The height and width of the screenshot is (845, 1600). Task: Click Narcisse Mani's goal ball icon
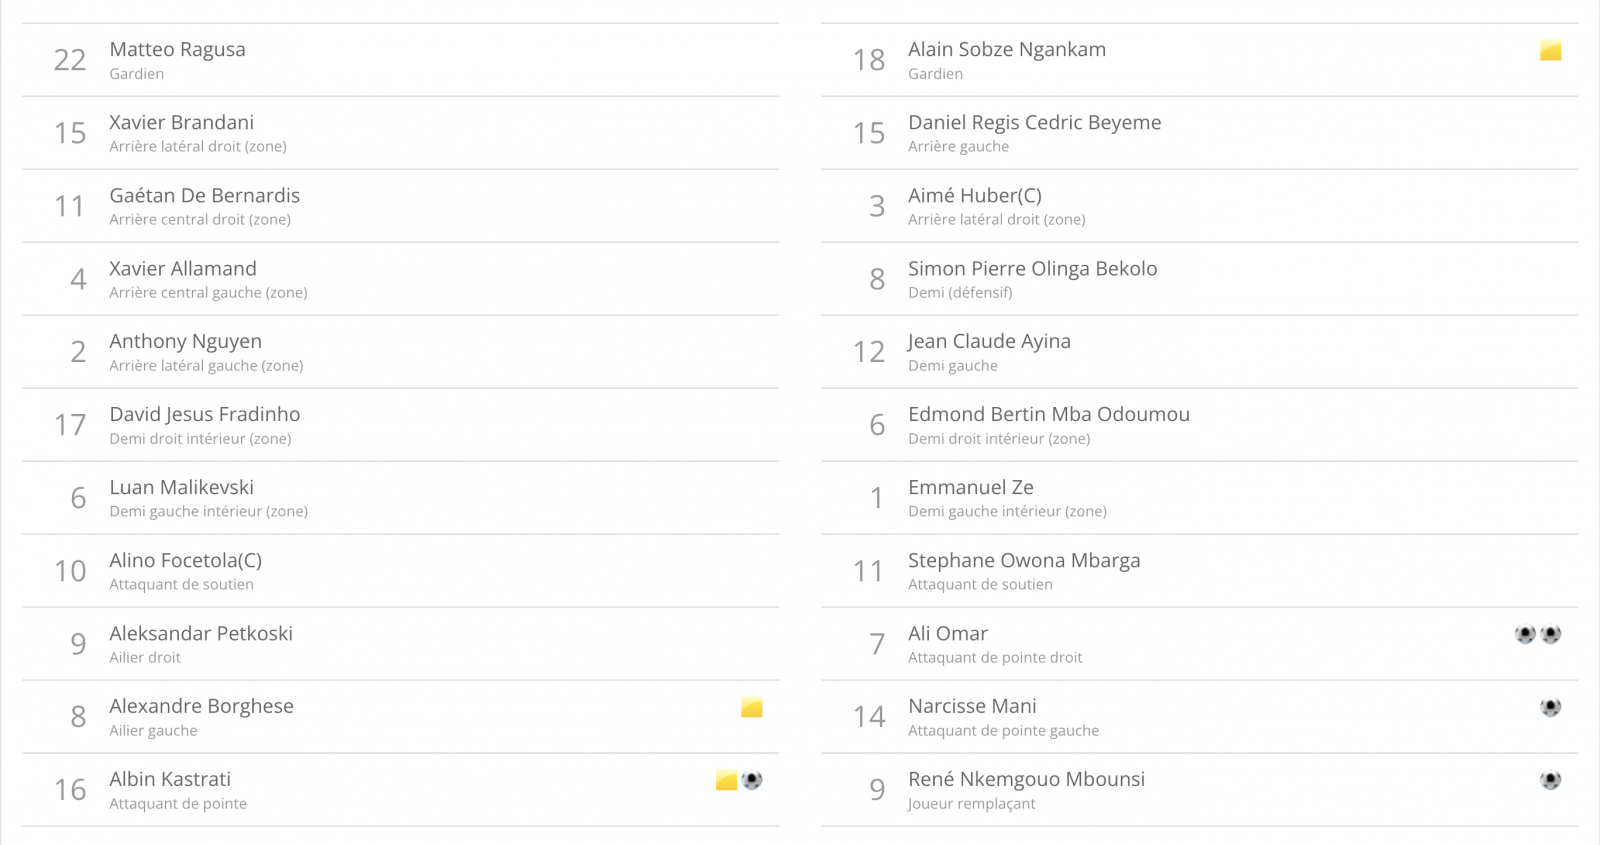(x=1551, y=707)
